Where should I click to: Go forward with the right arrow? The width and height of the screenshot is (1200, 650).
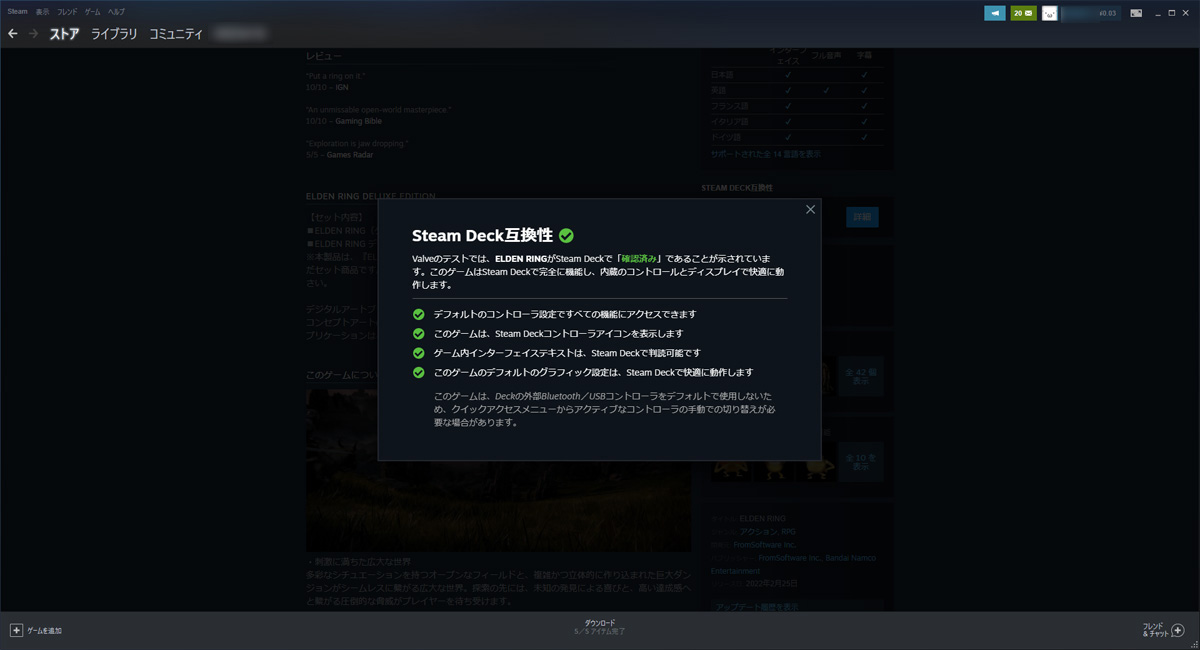(x=34, y=34)
